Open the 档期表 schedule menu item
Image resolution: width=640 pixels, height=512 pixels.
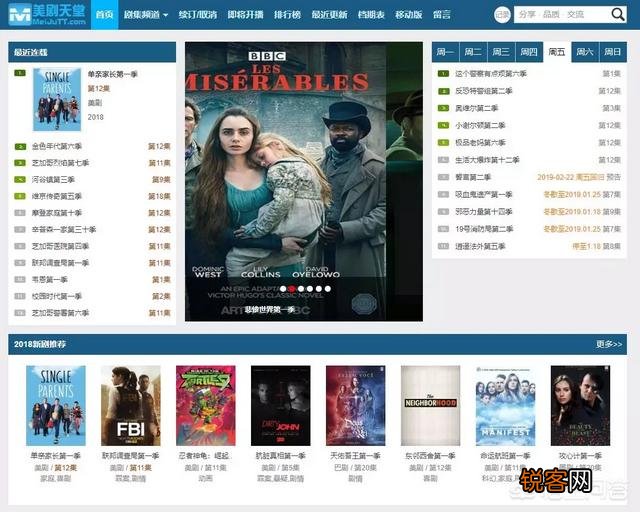point(371,15)
